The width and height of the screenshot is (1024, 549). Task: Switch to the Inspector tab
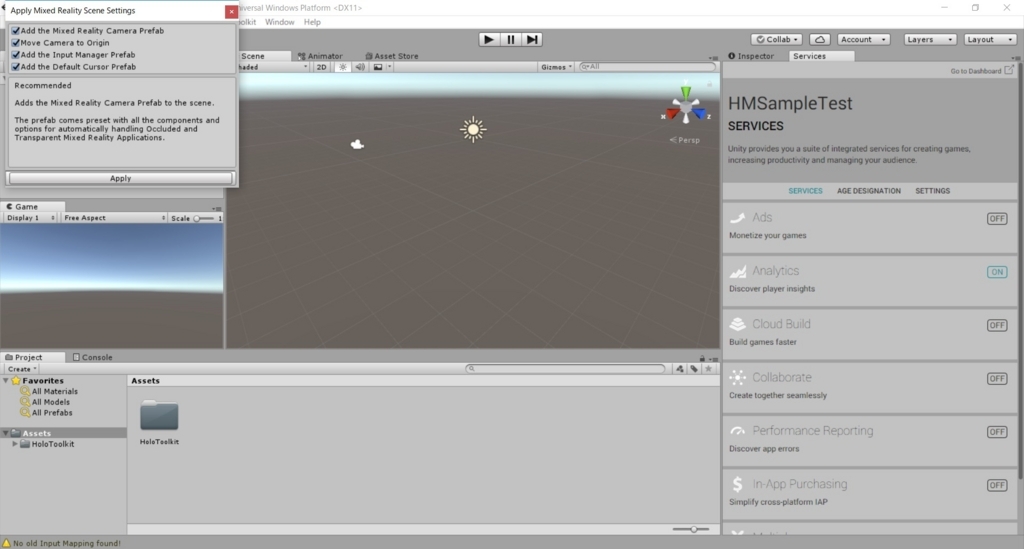[x=751, y=56]
